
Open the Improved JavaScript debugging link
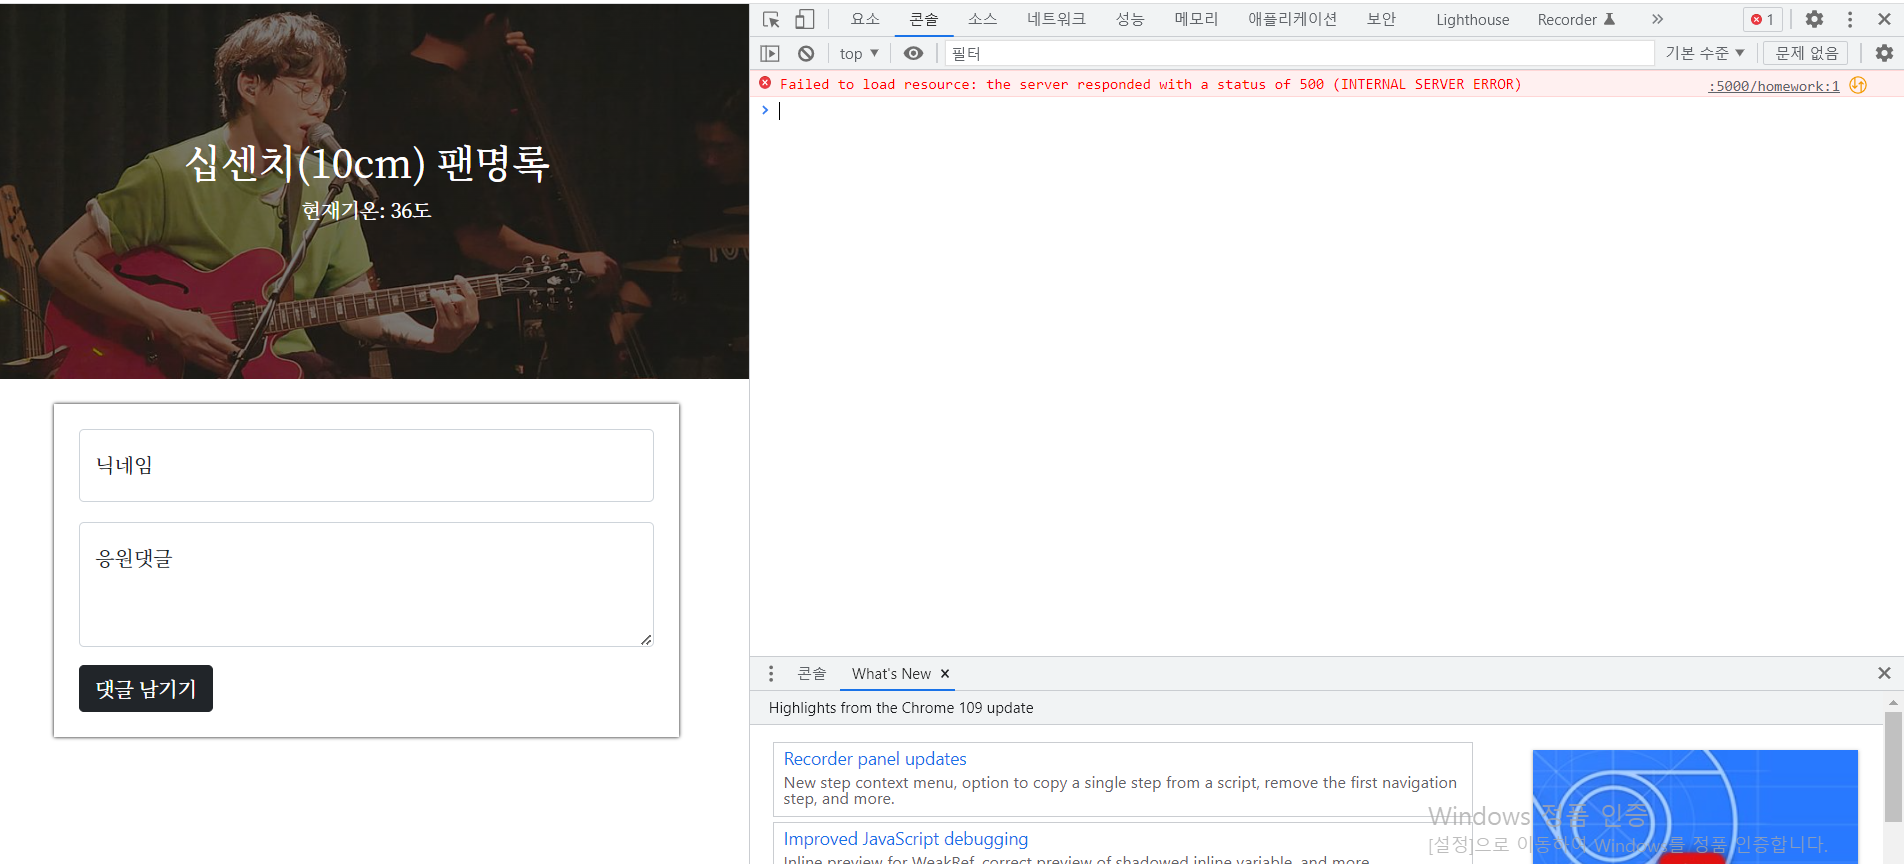[x=906, y=839]
